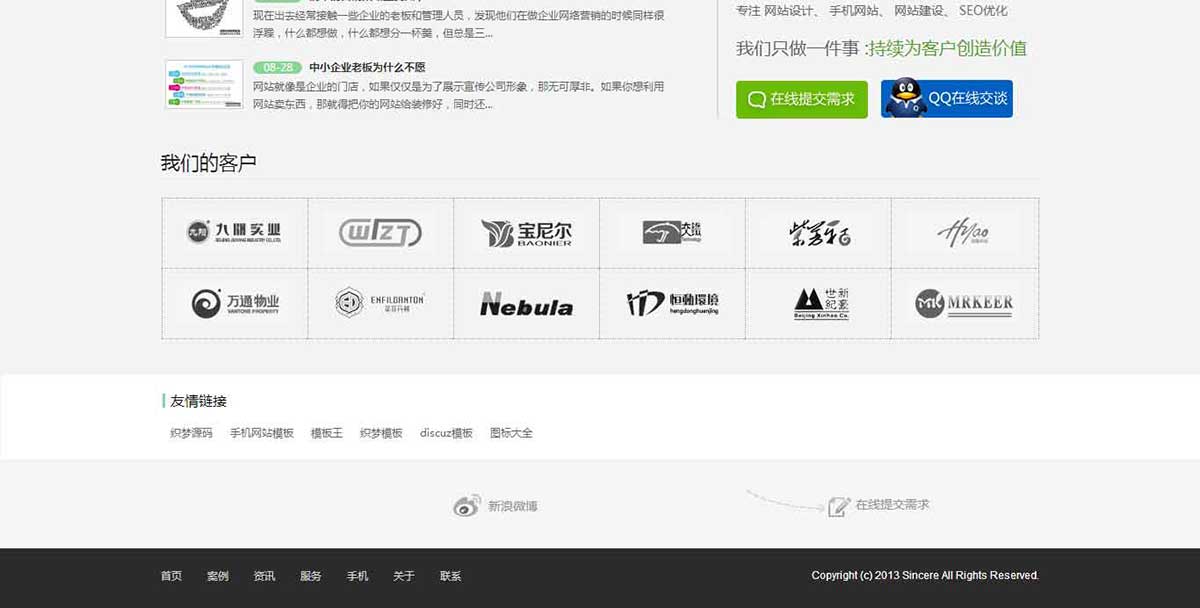Click the word-cloud article thumbnail
The width and height of the screenshot is (1200, 608).
coord(204,18)
